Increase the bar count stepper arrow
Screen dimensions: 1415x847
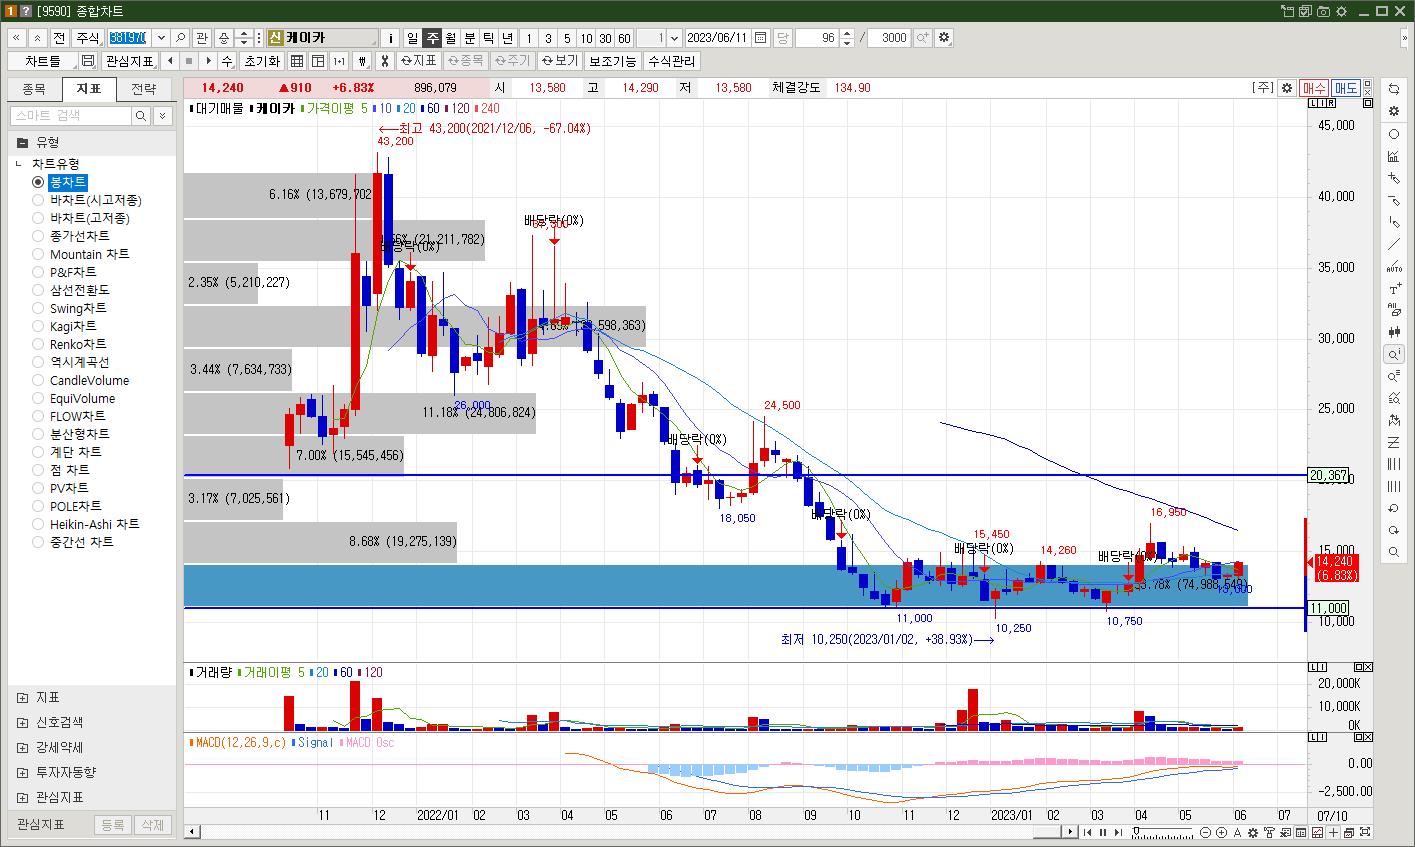847,34
